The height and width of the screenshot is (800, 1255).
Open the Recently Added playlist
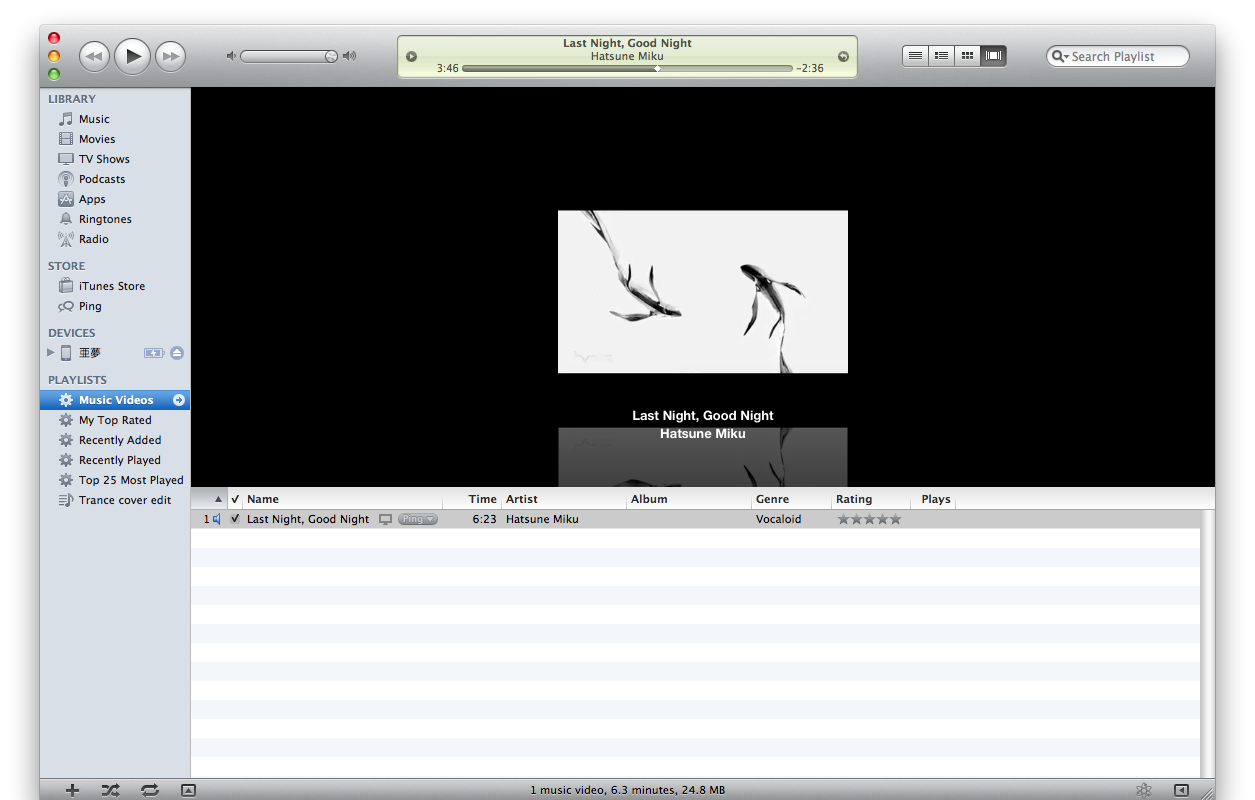(x=120, y=440)
